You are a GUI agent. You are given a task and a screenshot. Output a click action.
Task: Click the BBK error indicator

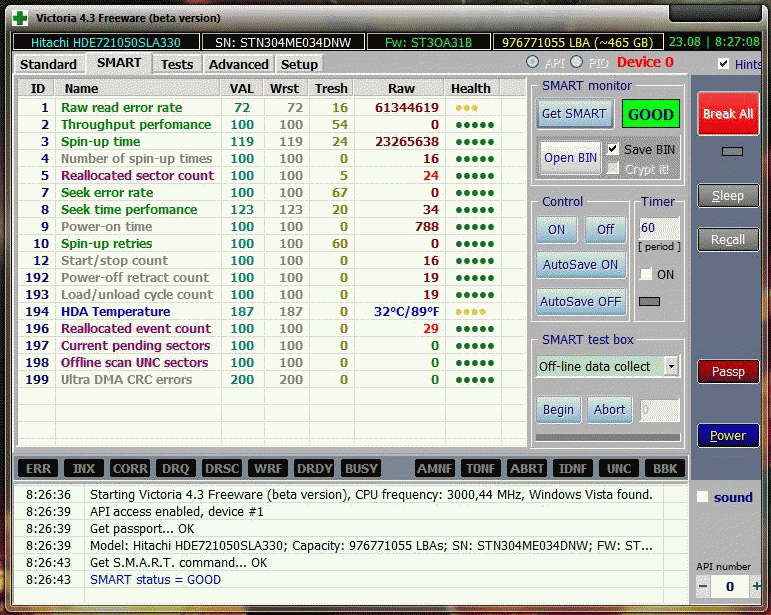click(x=663, y=468)
